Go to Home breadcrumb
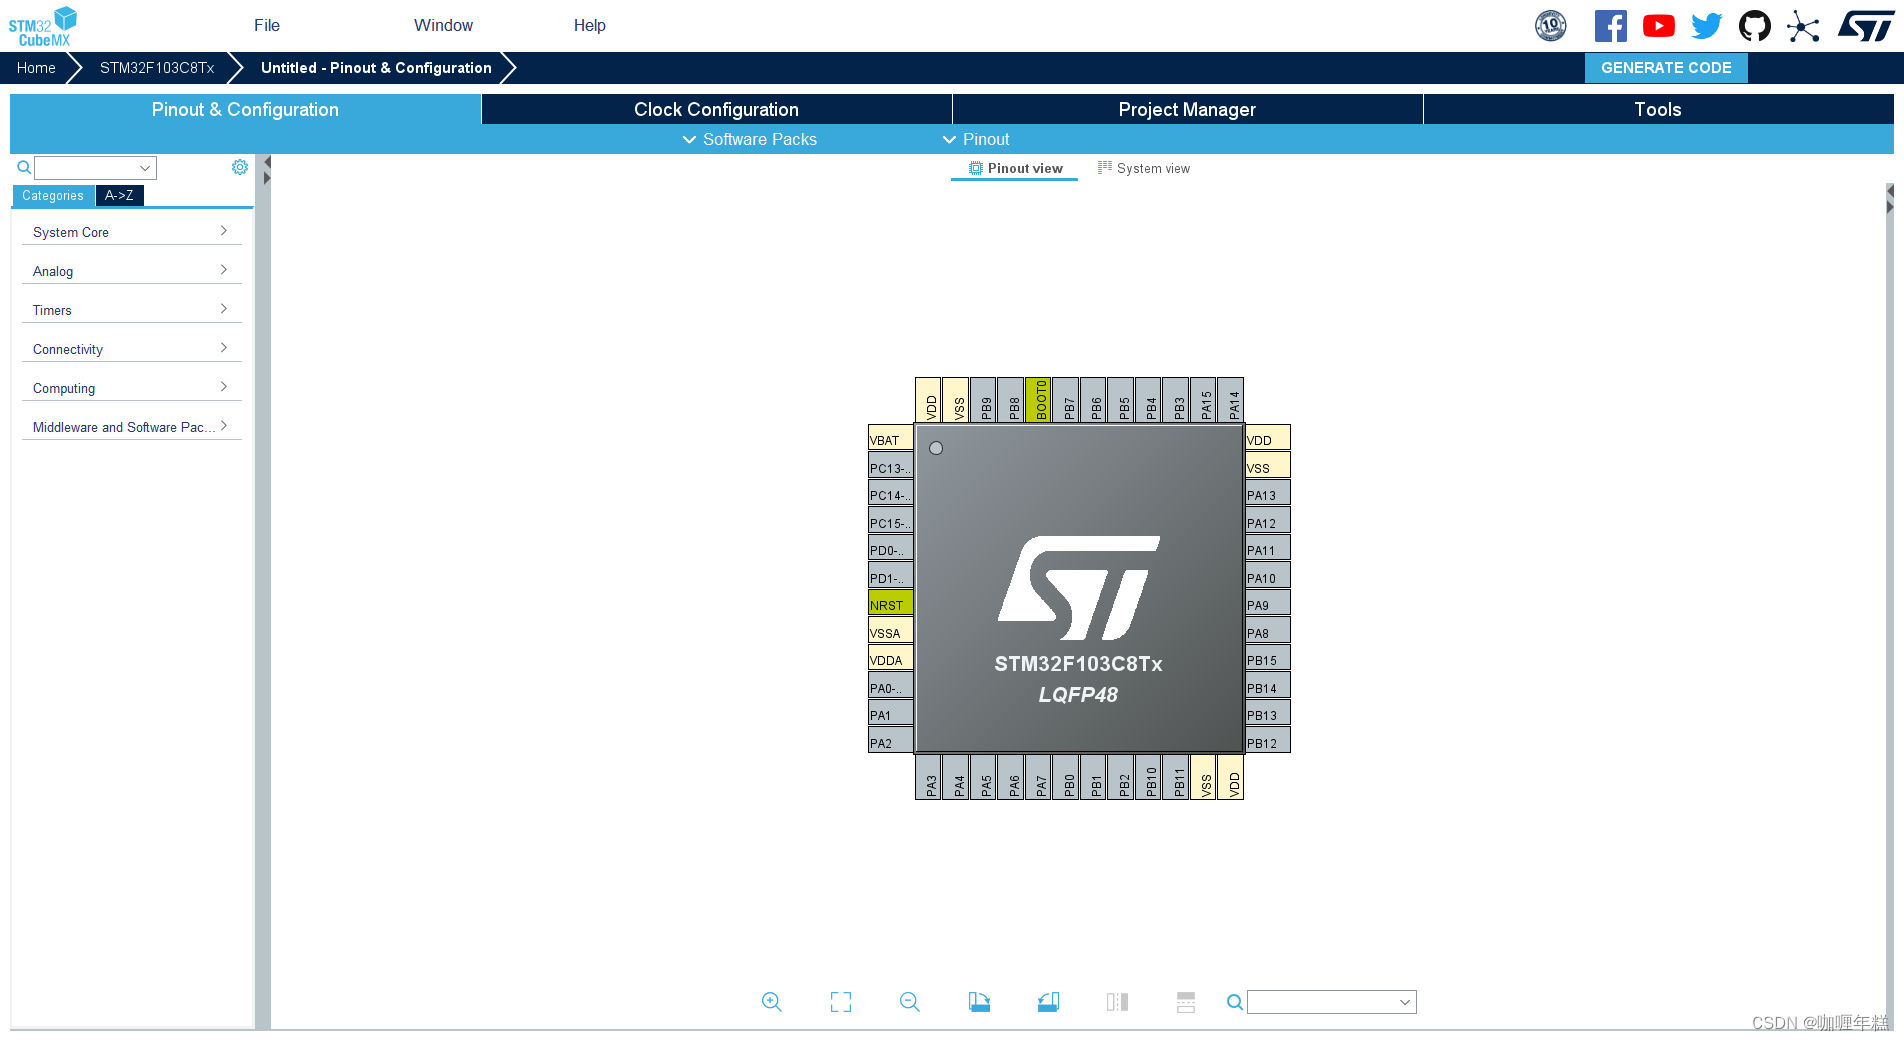1904x1041 pixels. 36,68
